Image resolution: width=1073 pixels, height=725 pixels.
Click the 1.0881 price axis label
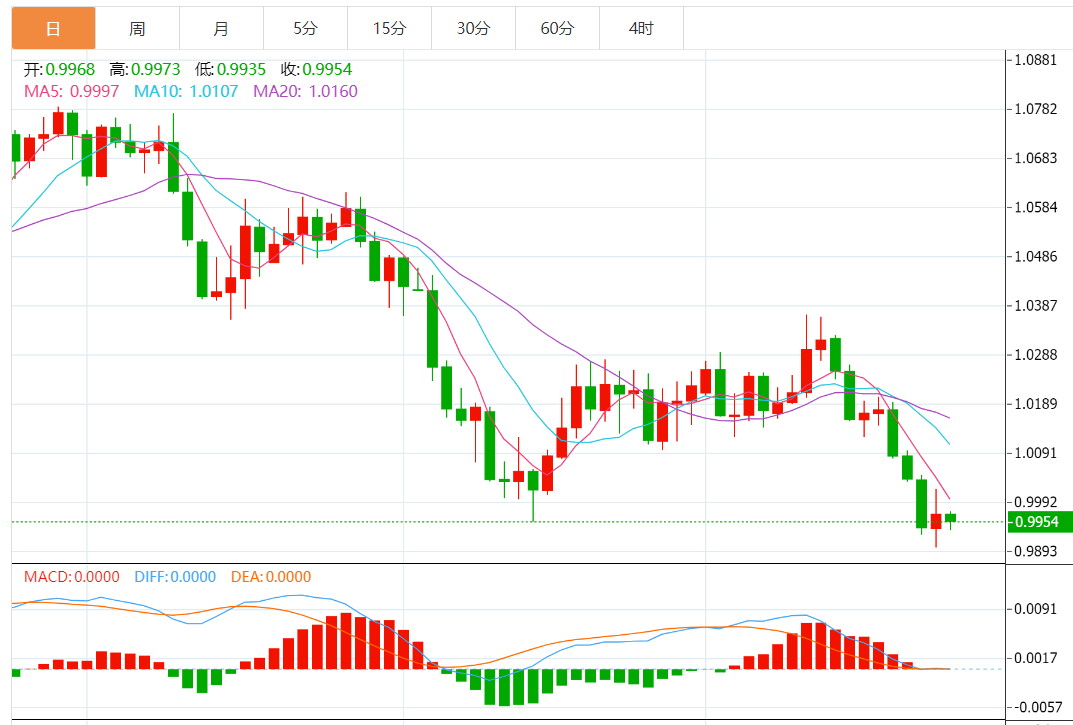coord(1035,60)
